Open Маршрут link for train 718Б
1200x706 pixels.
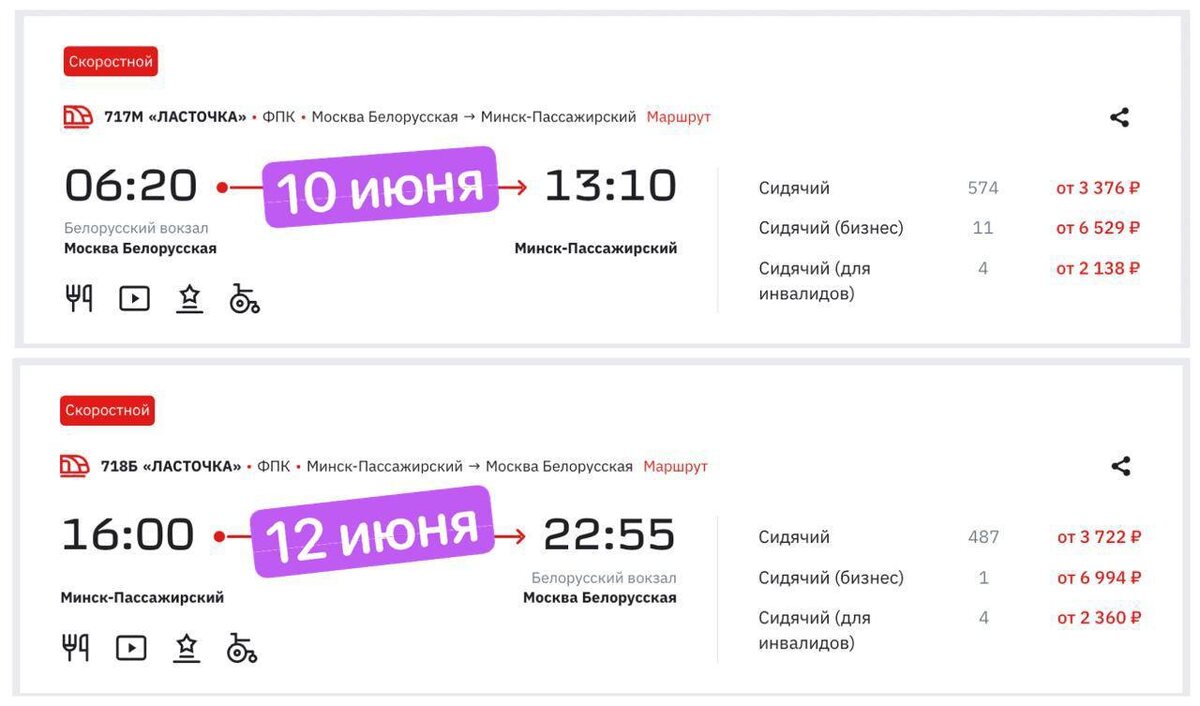click(675, 466)
